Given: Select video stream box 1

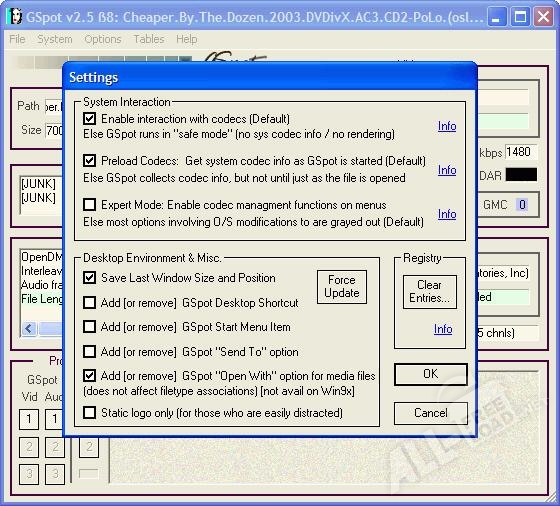Looking at the screenshot, I should click(x=29, y=419).
